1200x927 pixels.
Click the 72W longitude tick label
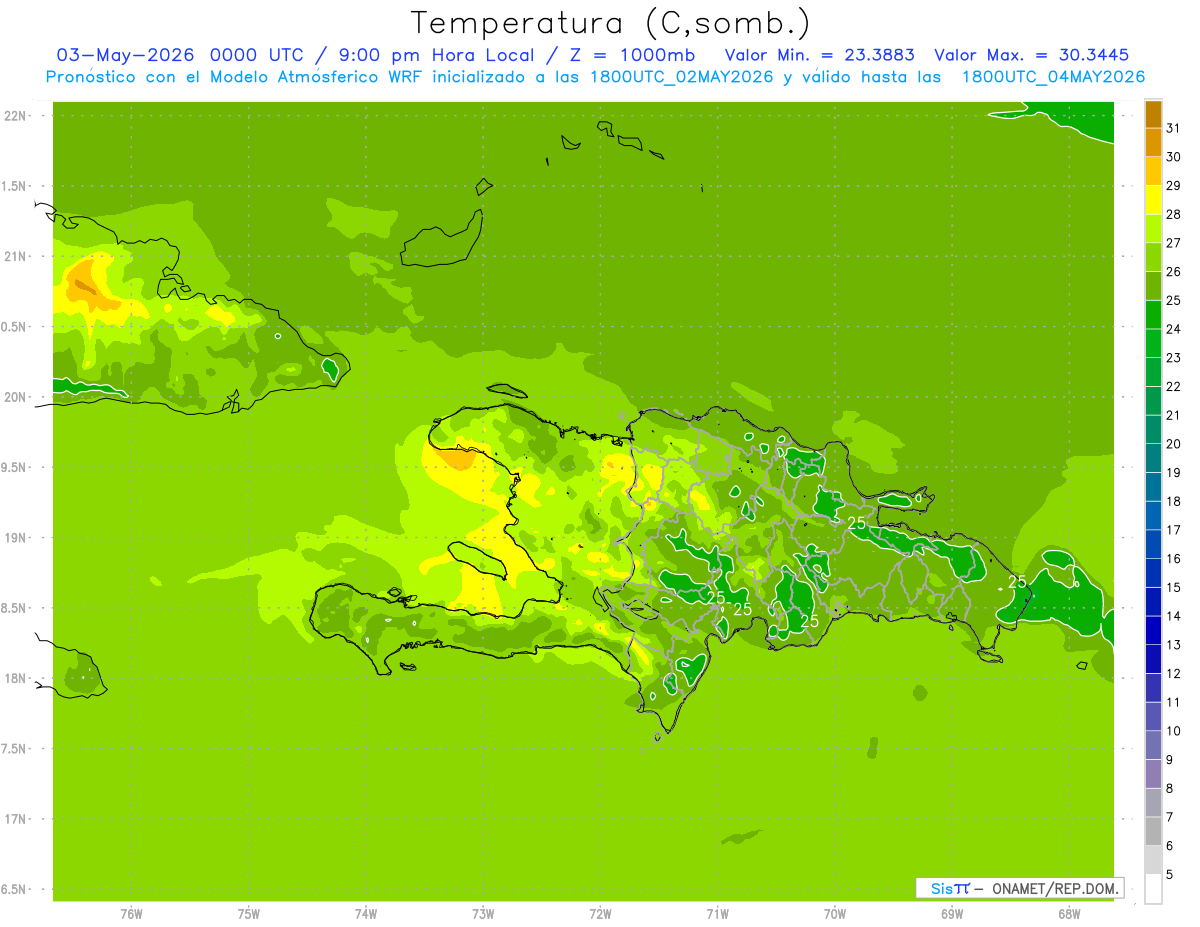coord(600,914)
